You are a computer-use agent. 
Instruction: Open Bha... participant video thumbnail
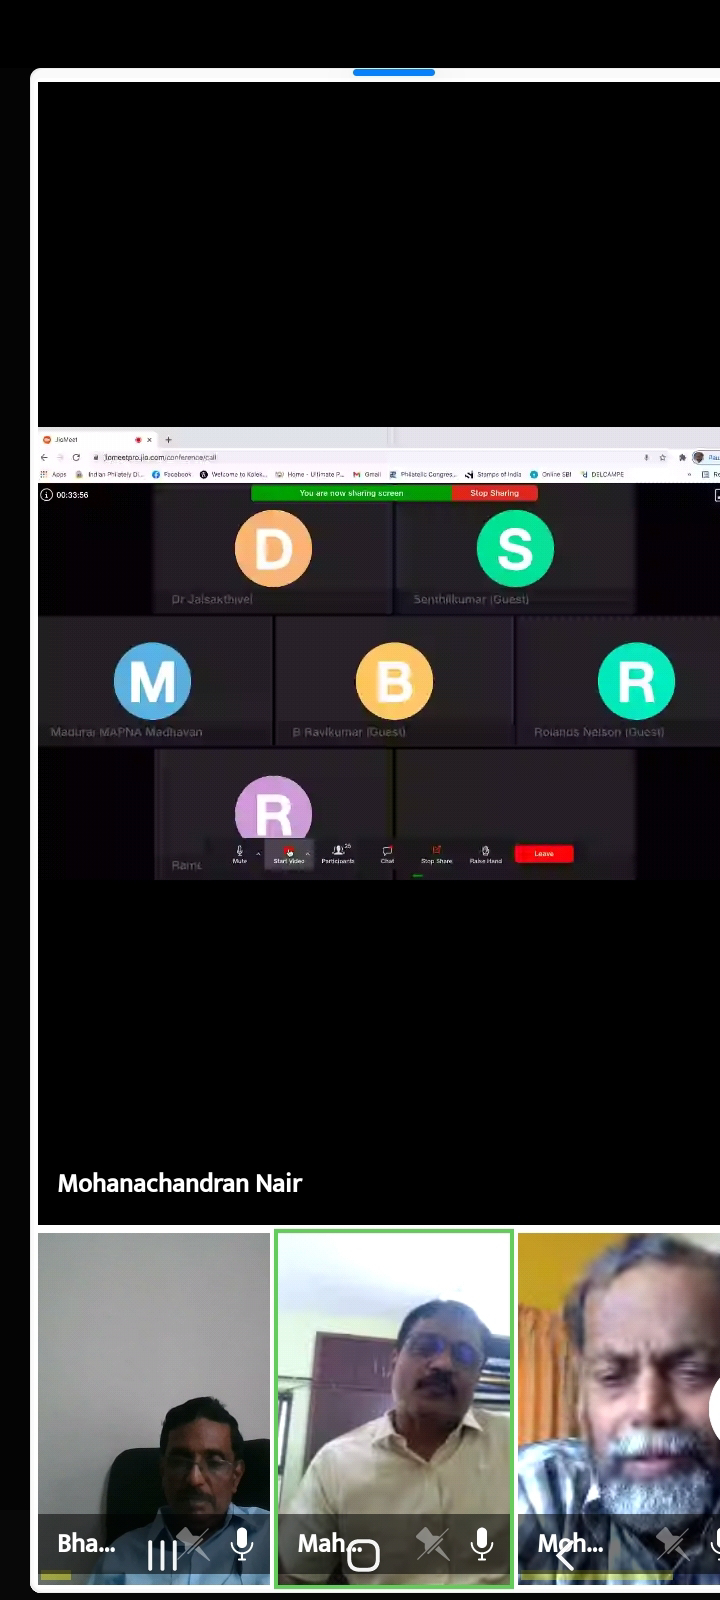(154, 1408)
